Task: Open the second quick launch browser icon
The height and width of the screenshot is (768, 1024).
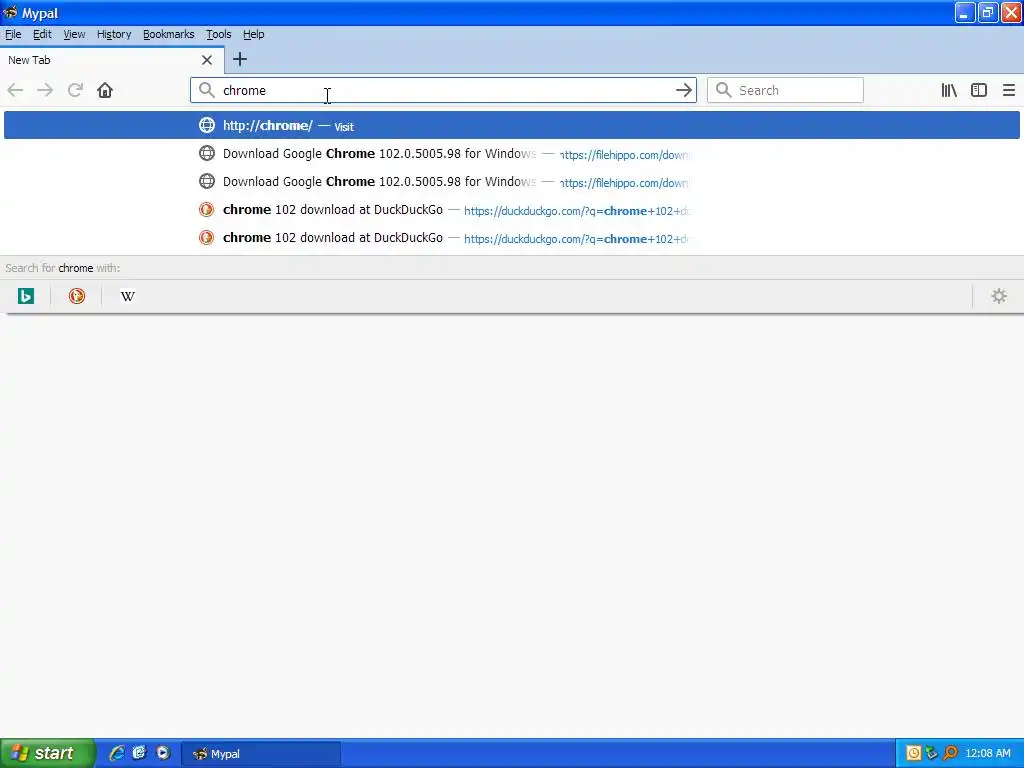Action: [x=139, y=753]
